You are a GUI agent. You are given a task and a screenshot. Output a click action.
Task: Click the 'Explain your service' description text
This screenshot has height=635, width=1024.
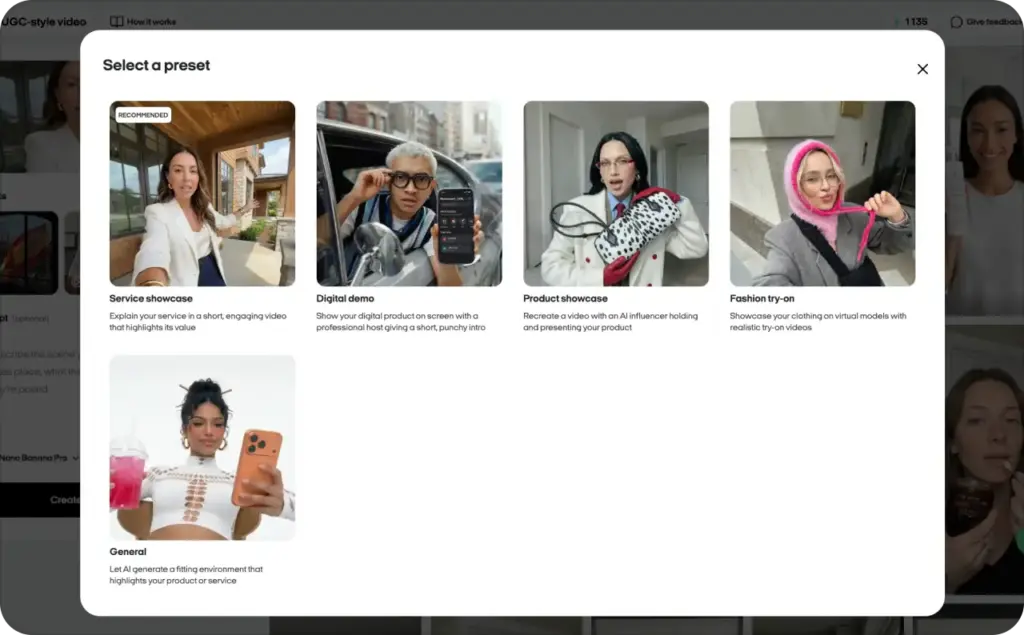198,321
